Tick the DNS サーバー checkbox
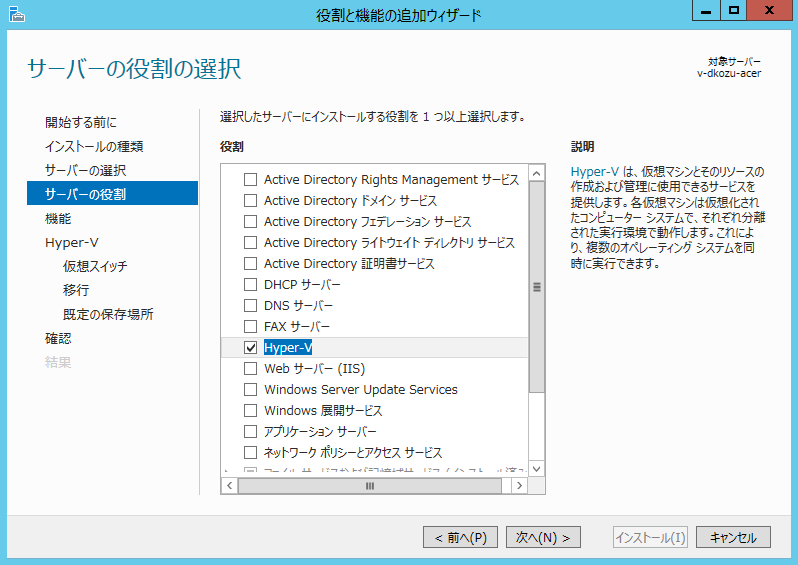The height and width of the screenshot is (565, 798). [x=250, y=305]
